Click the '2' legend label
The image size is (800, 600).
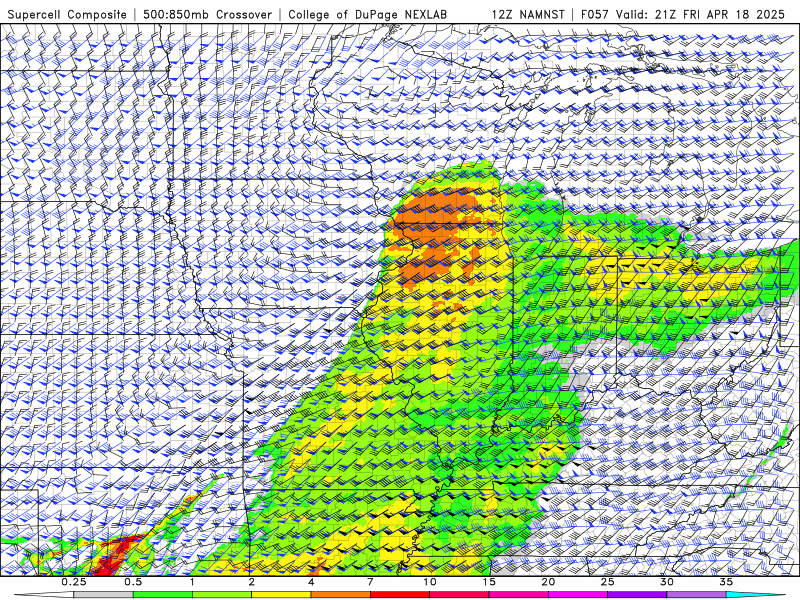[252, 582]
